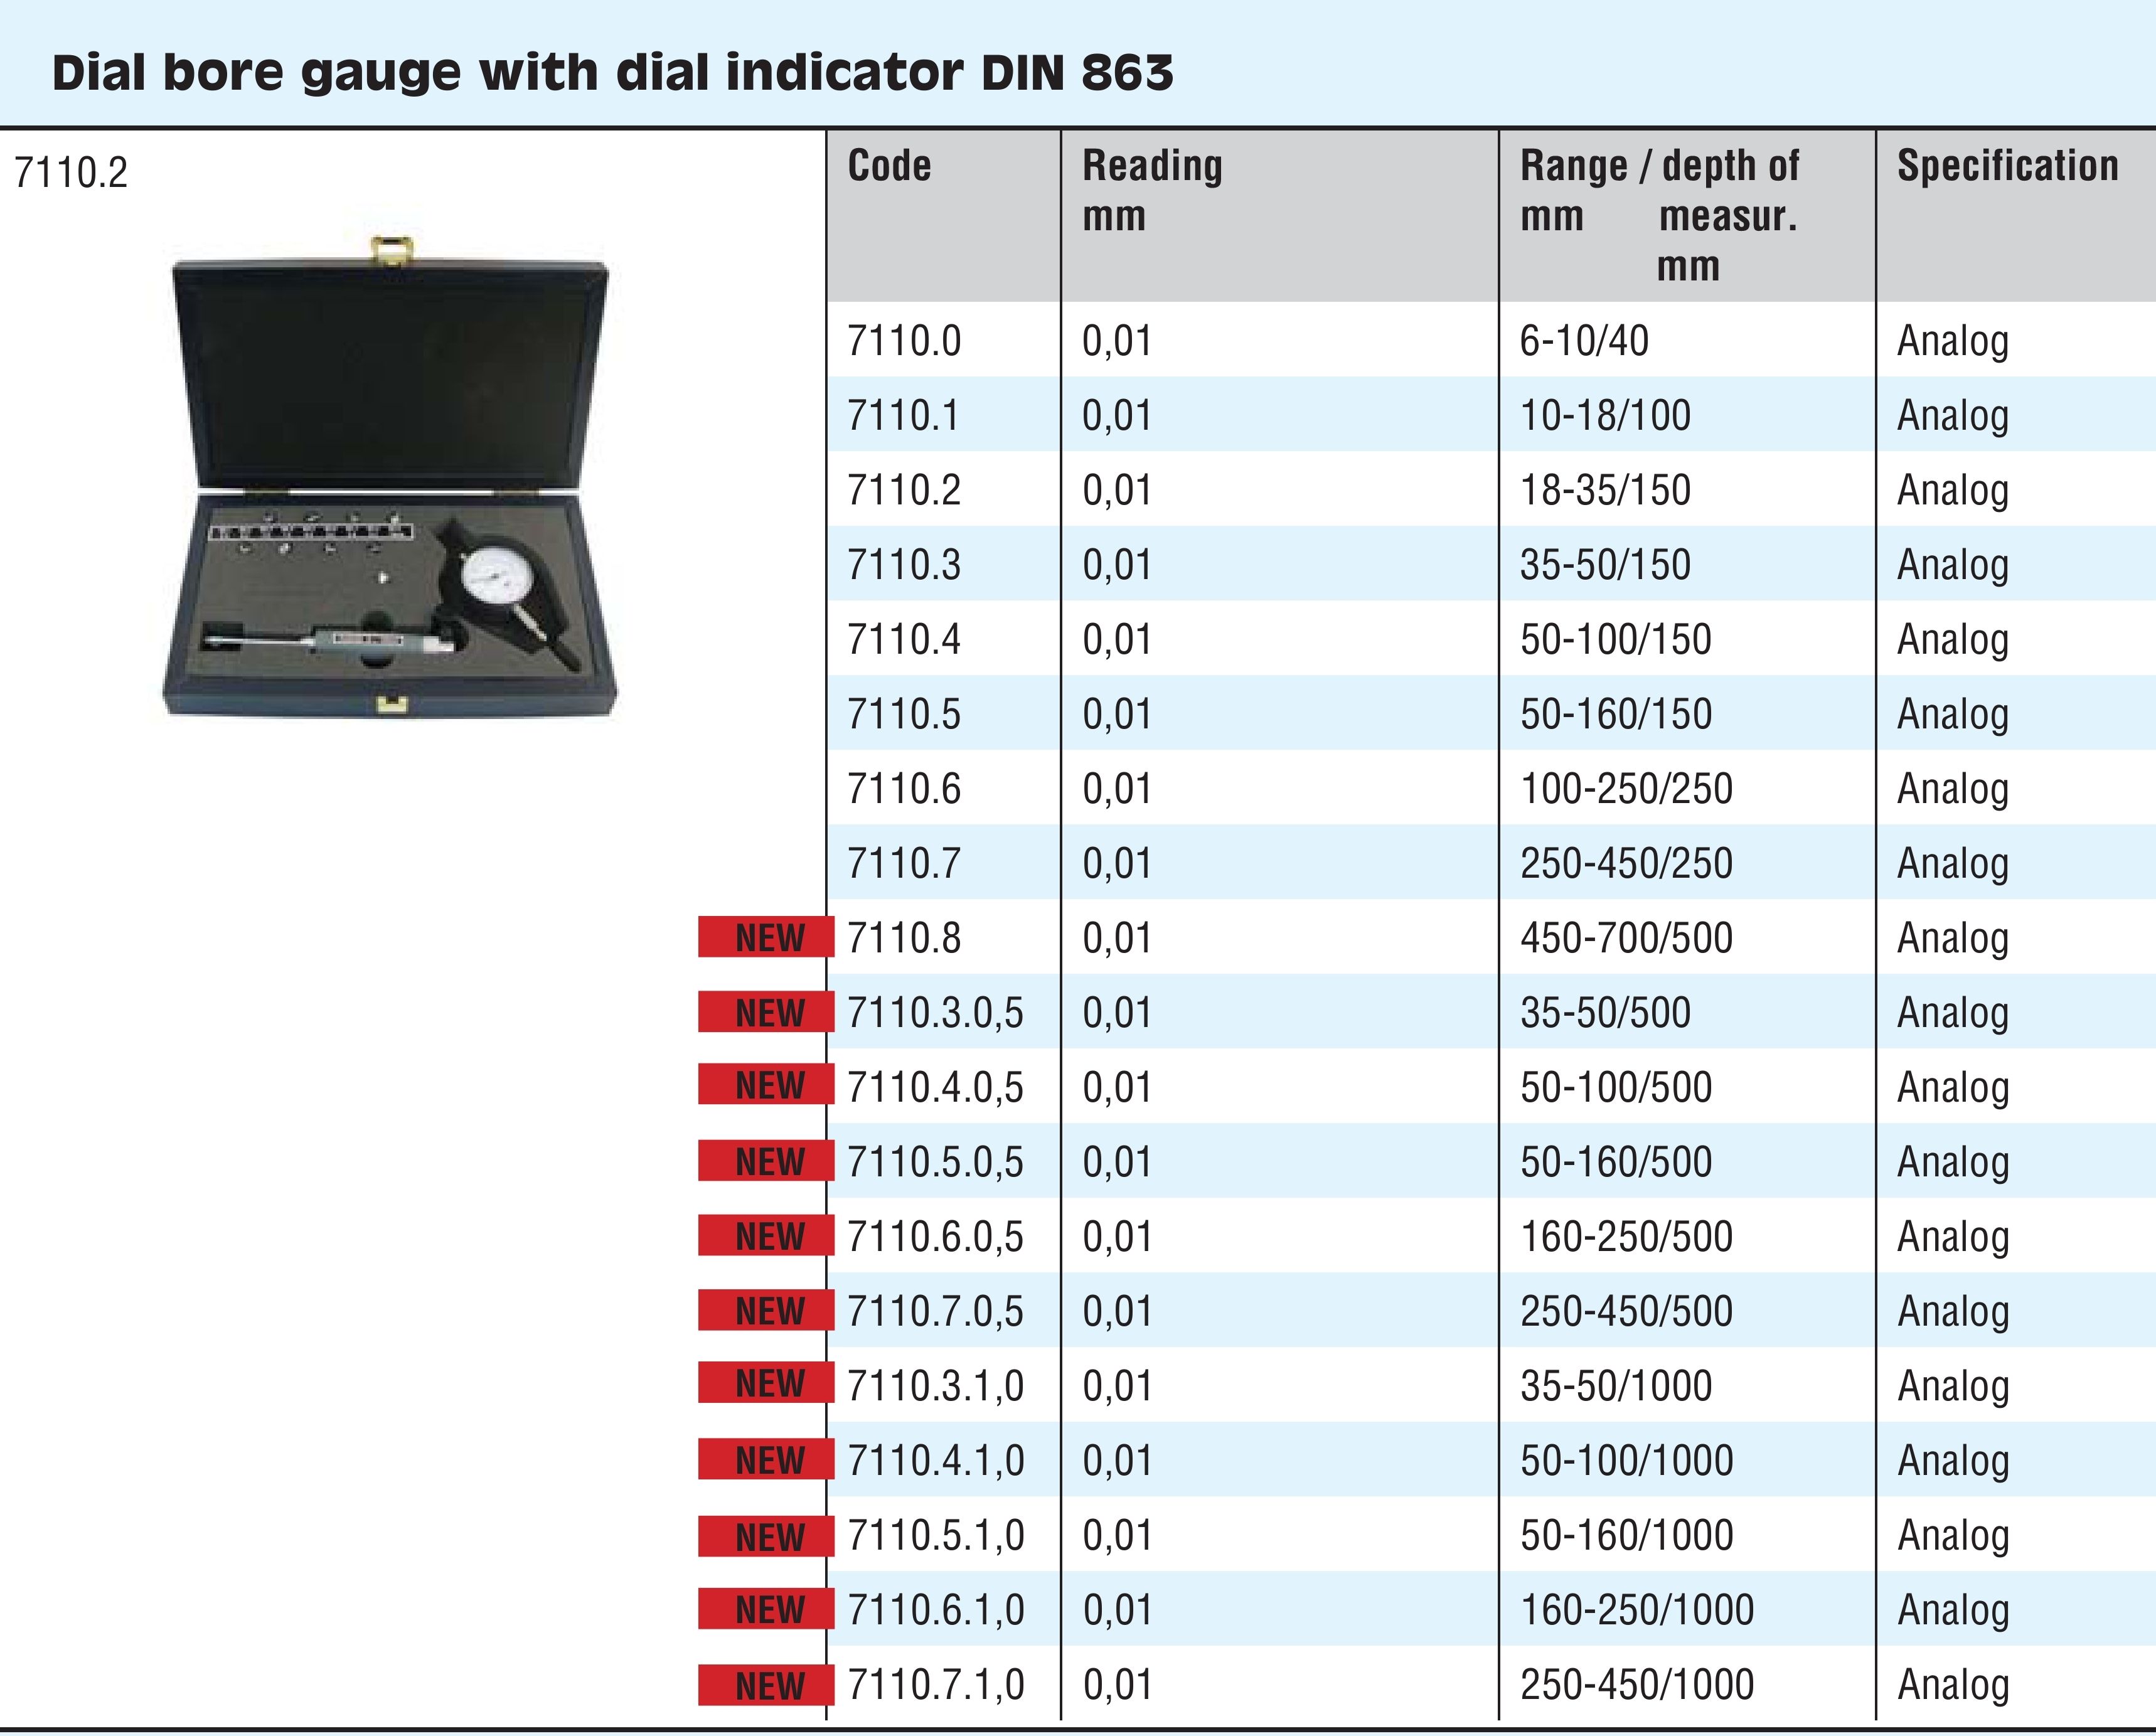2156x1736 pixels.
Task: Click the NEW badge beside 7110.4.0,5
Action: pos(766,1085)
